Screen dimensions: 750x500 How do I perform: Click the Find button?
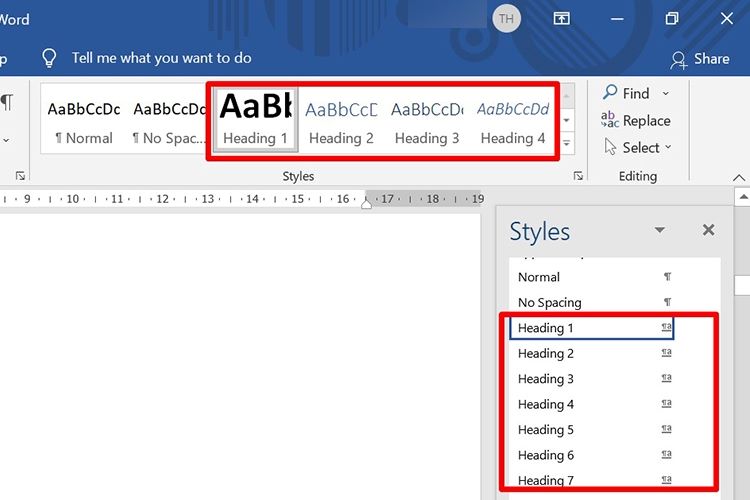[626, 93]
